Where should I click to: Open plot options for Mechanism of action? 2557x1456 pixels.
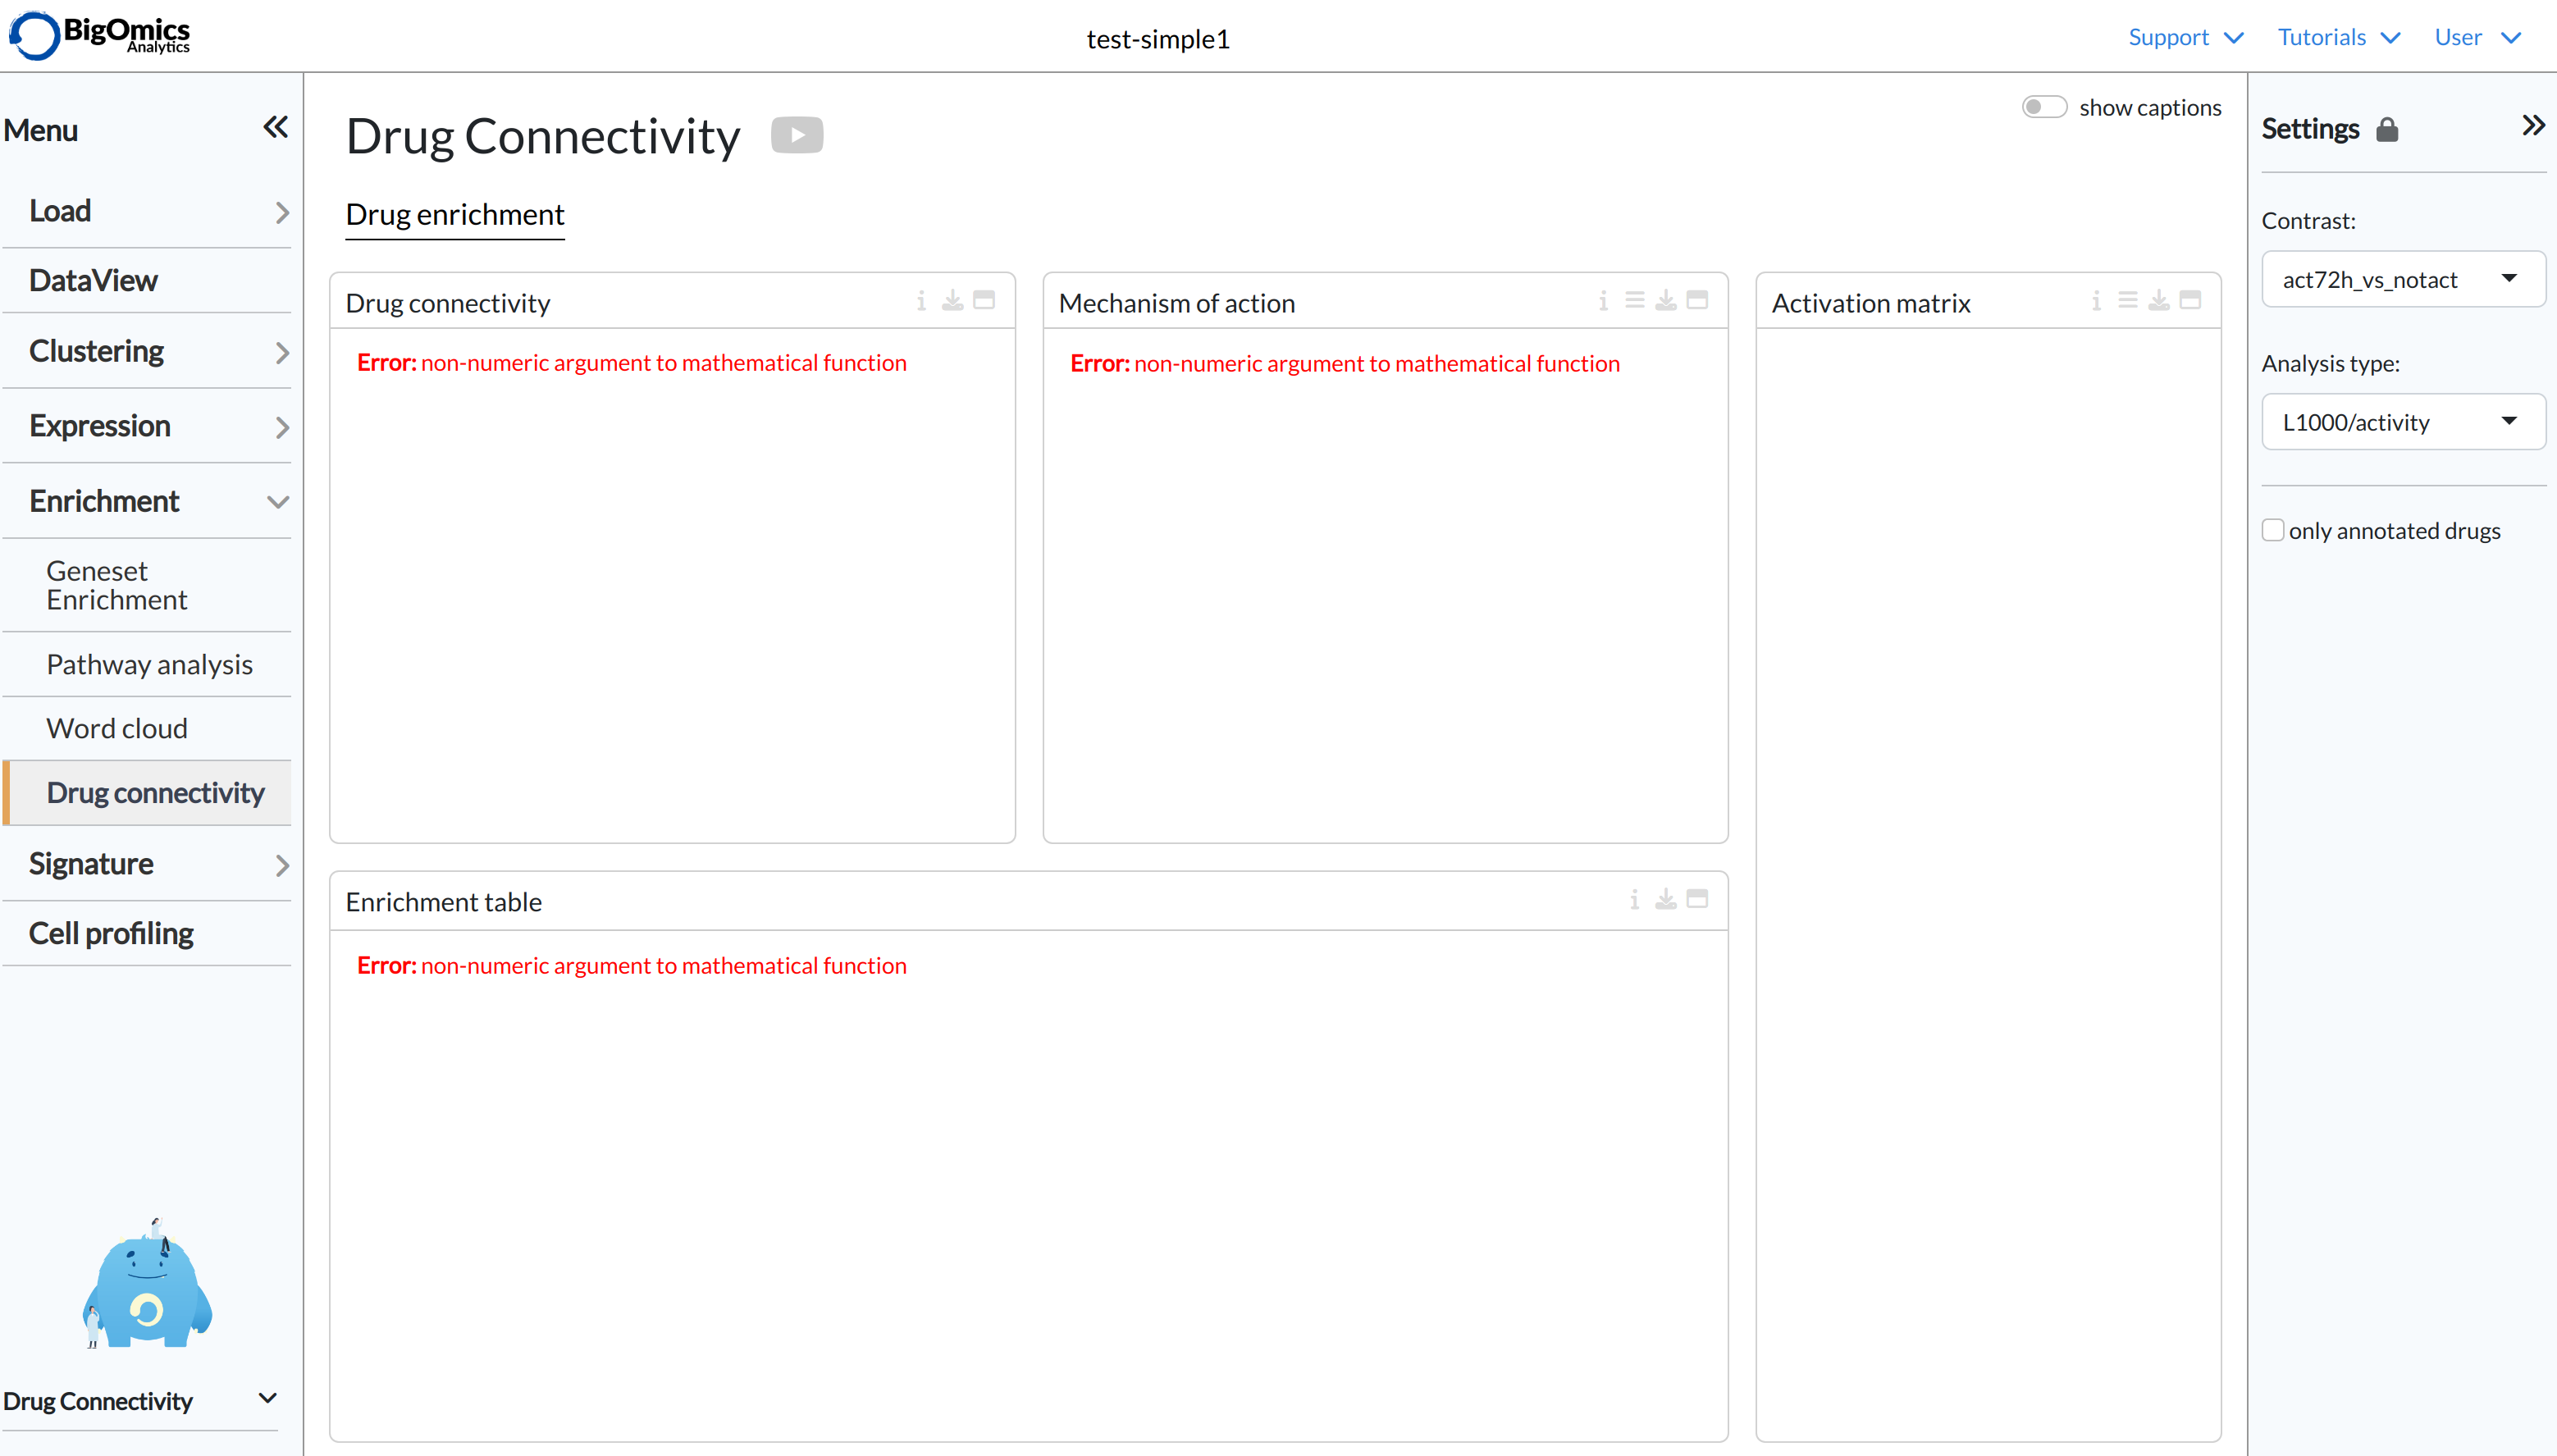(1635, 300)
